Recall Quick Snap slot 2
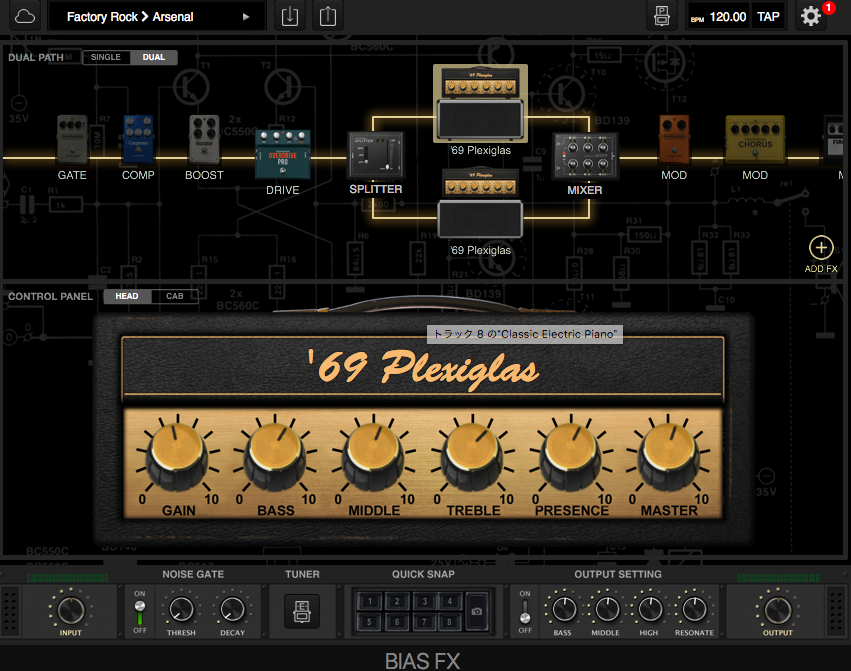 tap(397, 601)
